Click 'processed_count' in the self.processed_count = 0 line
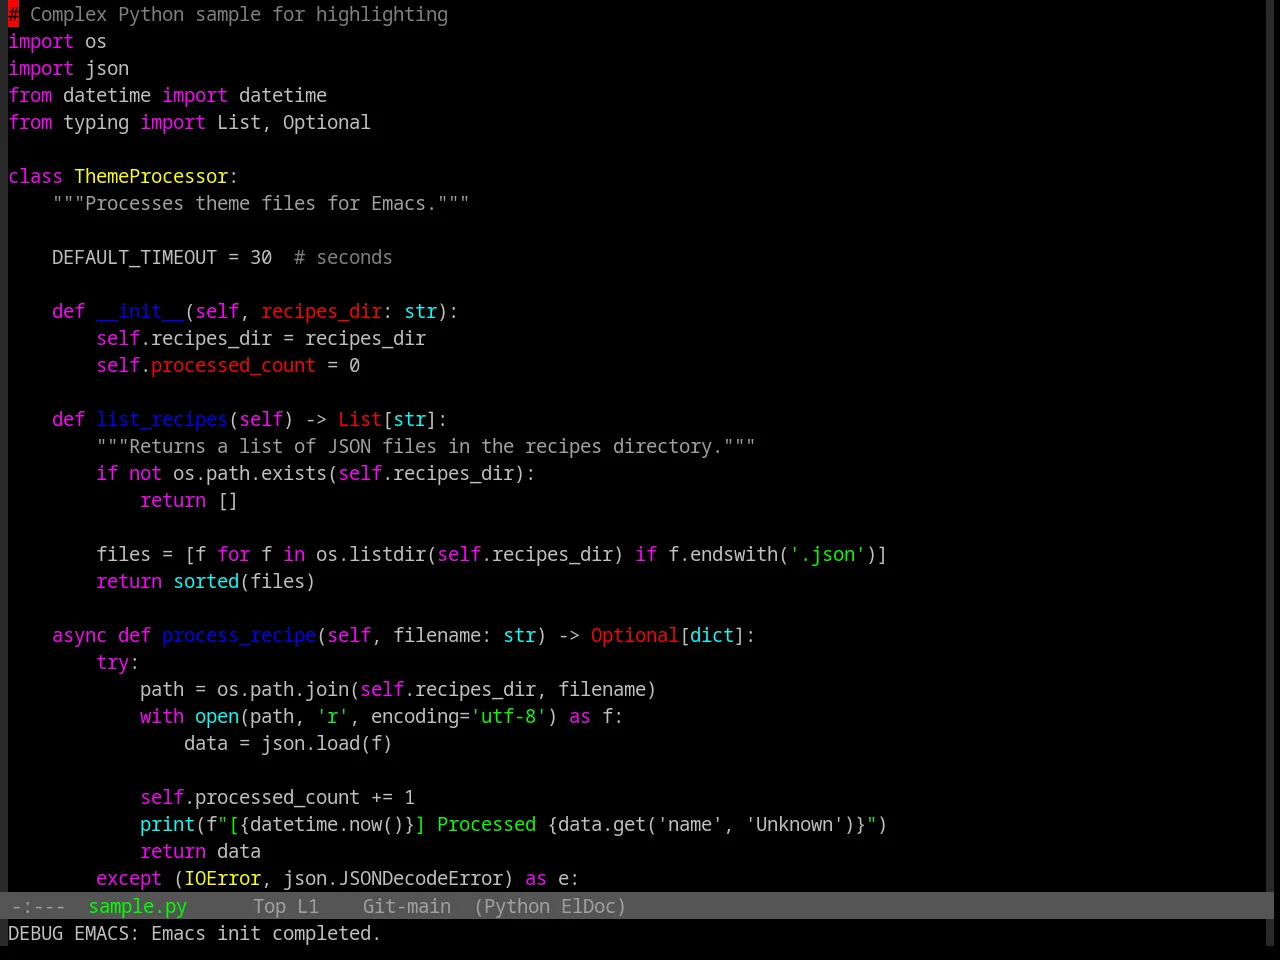 pos(233,365)
